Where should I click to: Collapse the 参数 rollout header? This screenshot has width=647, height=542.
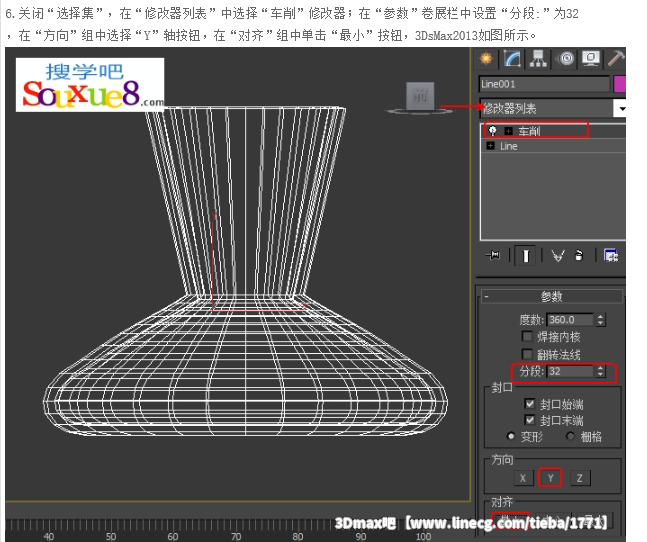pyautogui.click(x=552, y=296)
